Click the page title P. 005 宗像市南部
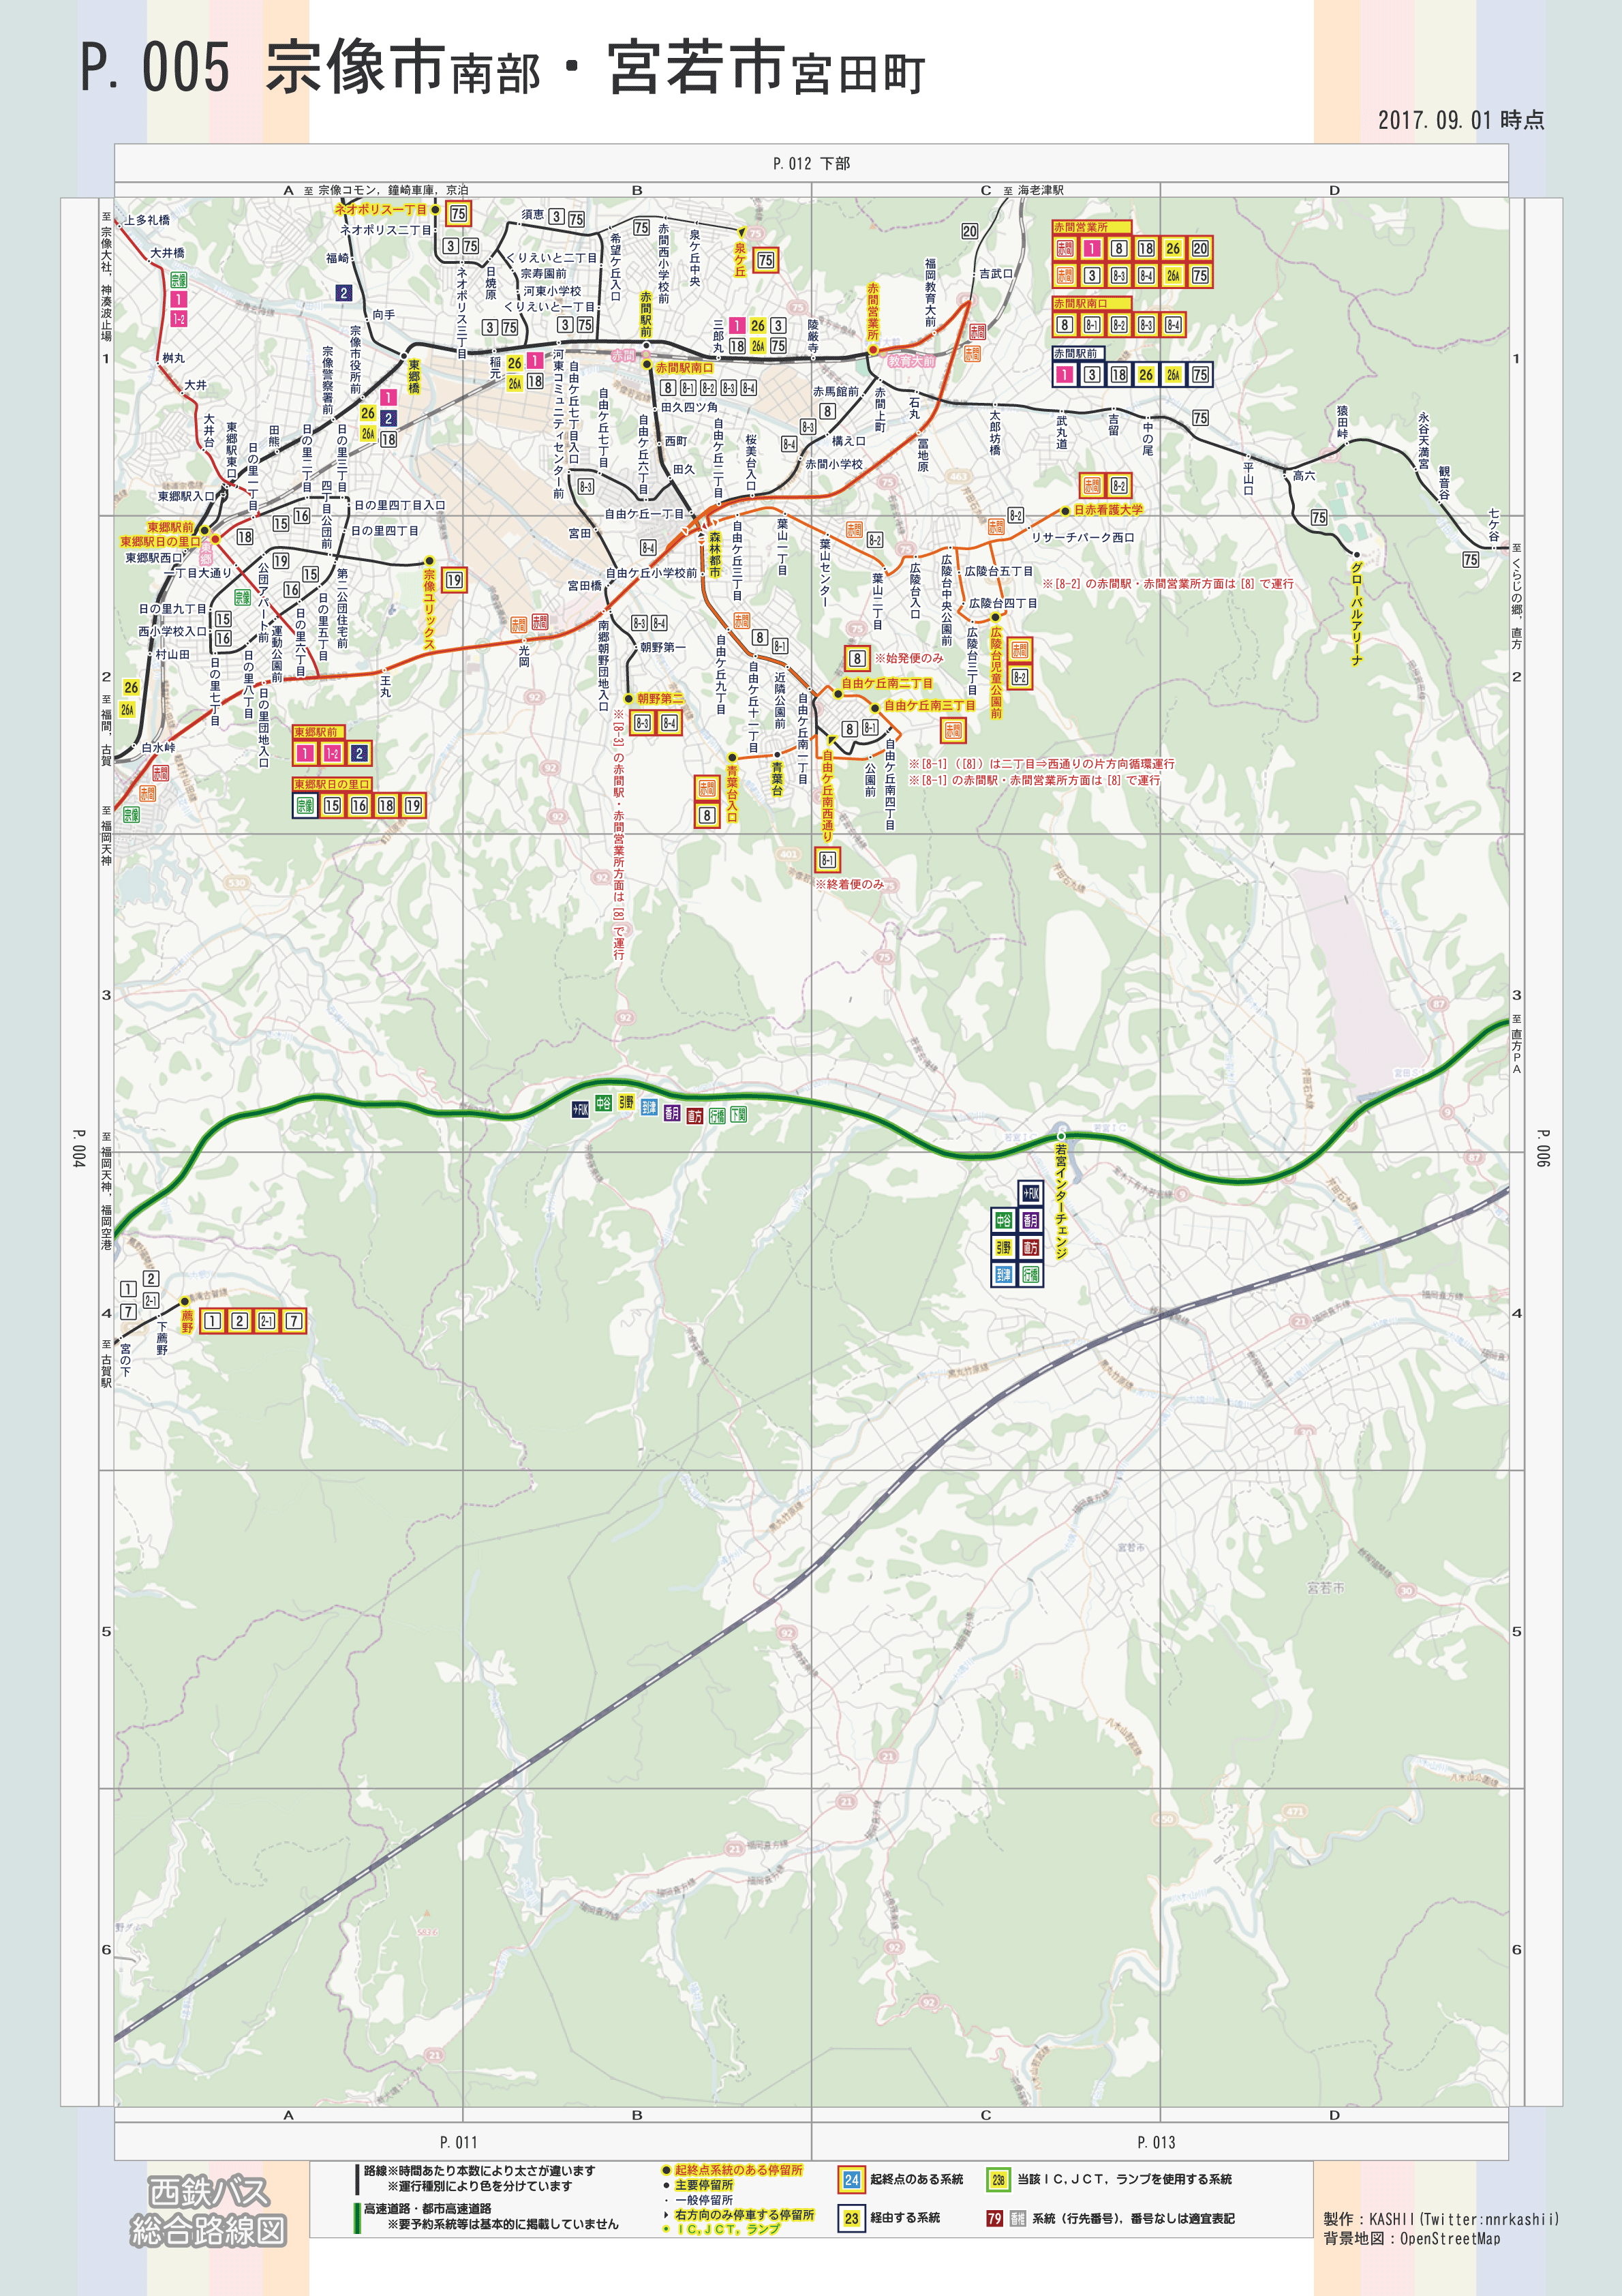Image resolution: width=1622 pixels, height=2296 pixels. [502, 68]
